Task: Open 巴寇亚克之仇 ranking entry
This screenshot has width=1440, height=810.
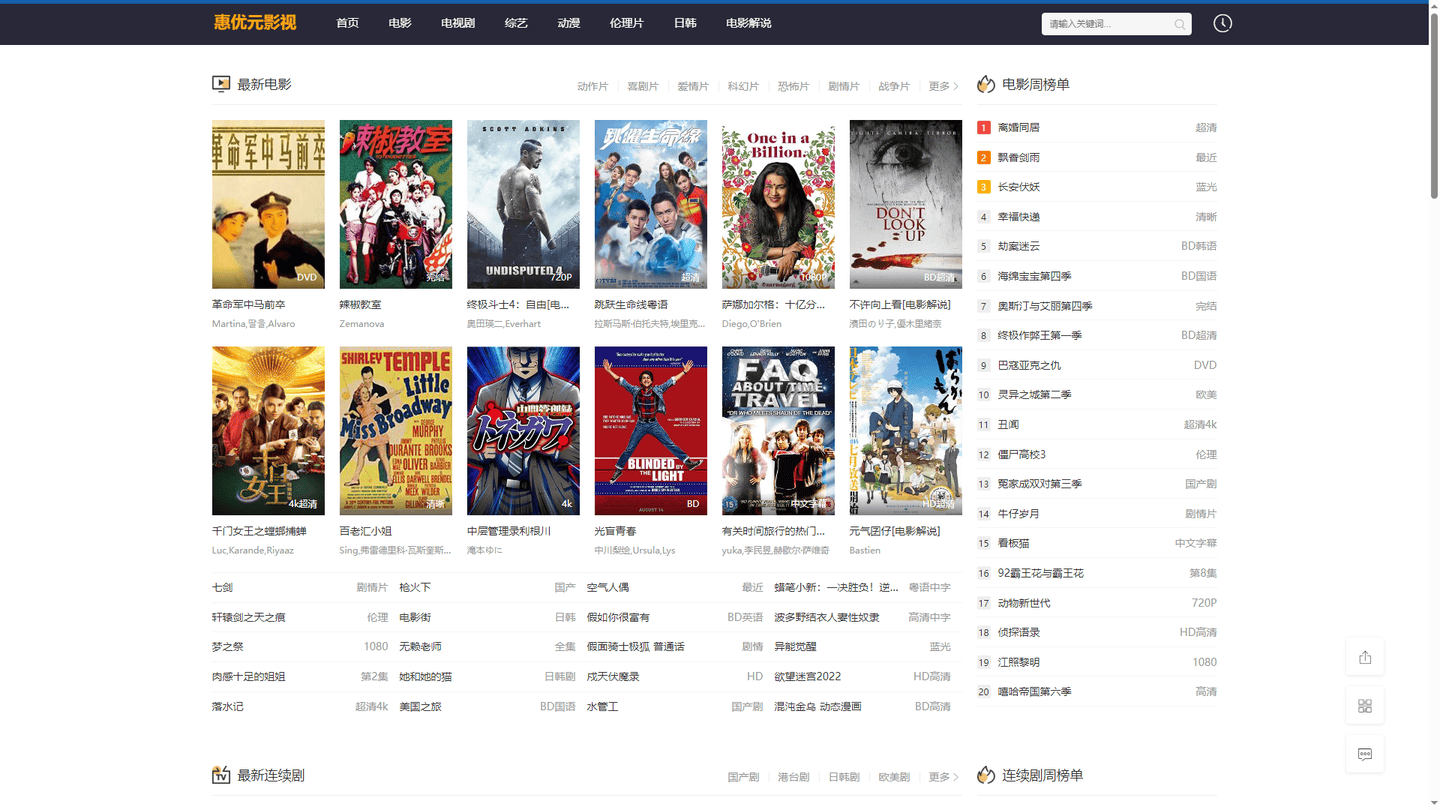Action: (1029, 365)
